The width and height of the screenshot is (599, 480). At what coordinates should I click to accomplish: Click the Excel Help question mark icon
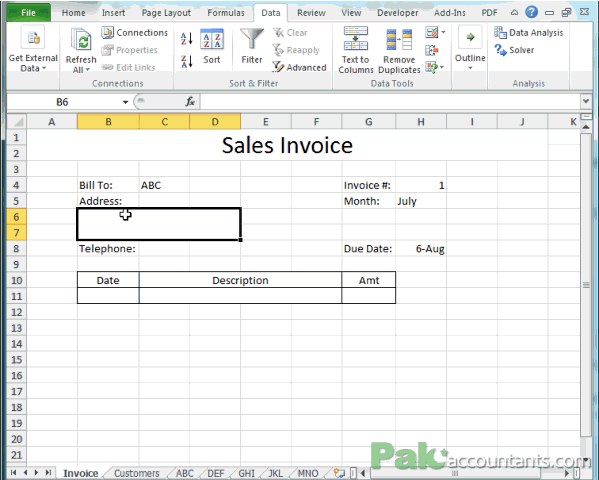(x=531, y=12)
